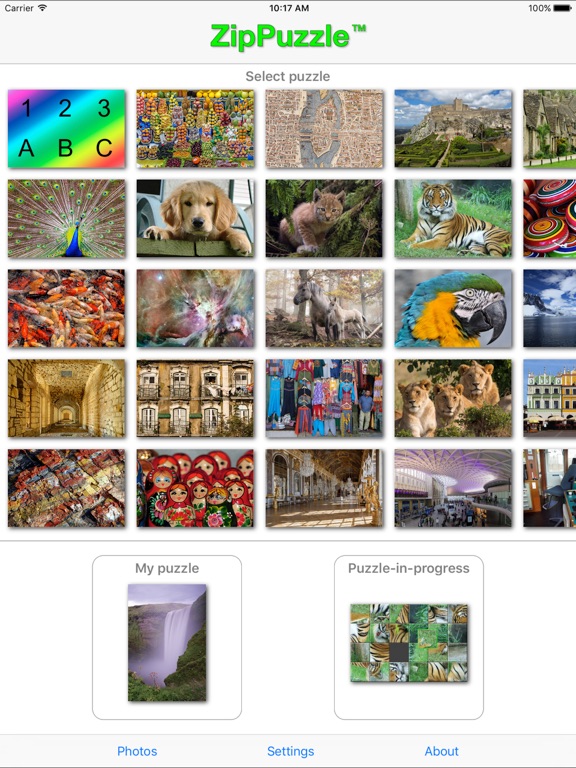Screen dimensions: 576x768
Task: Choose the castle on hill puzzle
Action: pos(453,128)
